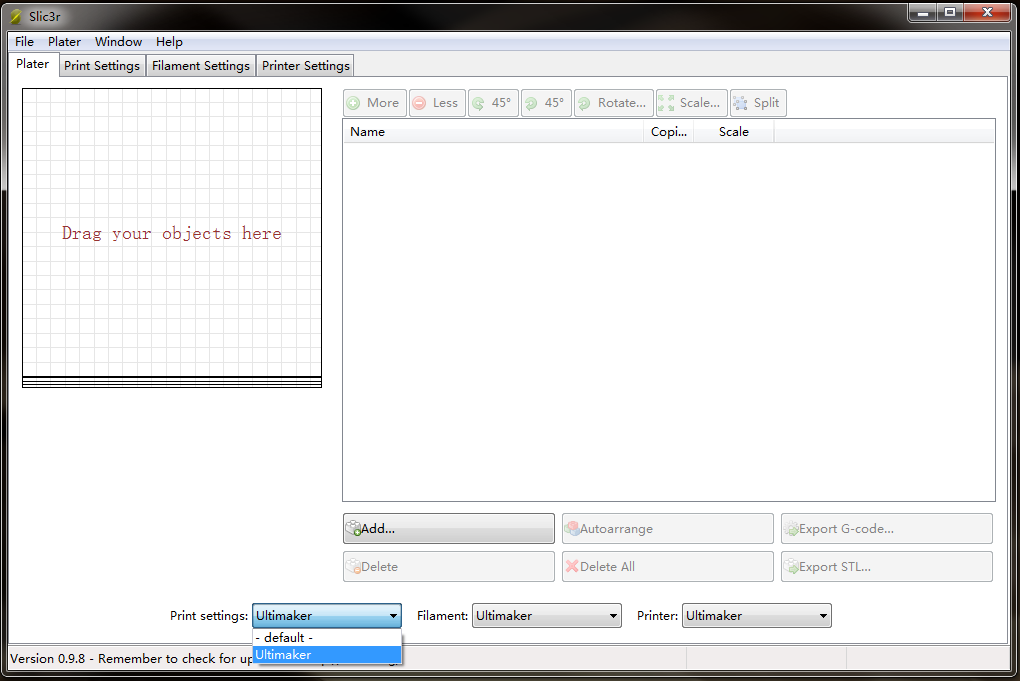
Task: Click the Split object button
Action: (758, 103)
